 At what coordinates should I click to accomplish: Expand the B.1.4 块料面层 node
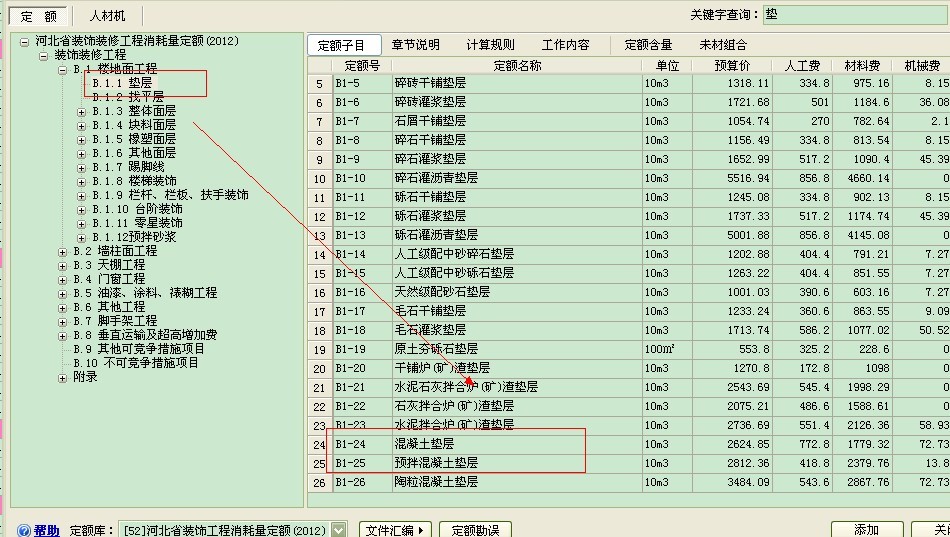81,125
